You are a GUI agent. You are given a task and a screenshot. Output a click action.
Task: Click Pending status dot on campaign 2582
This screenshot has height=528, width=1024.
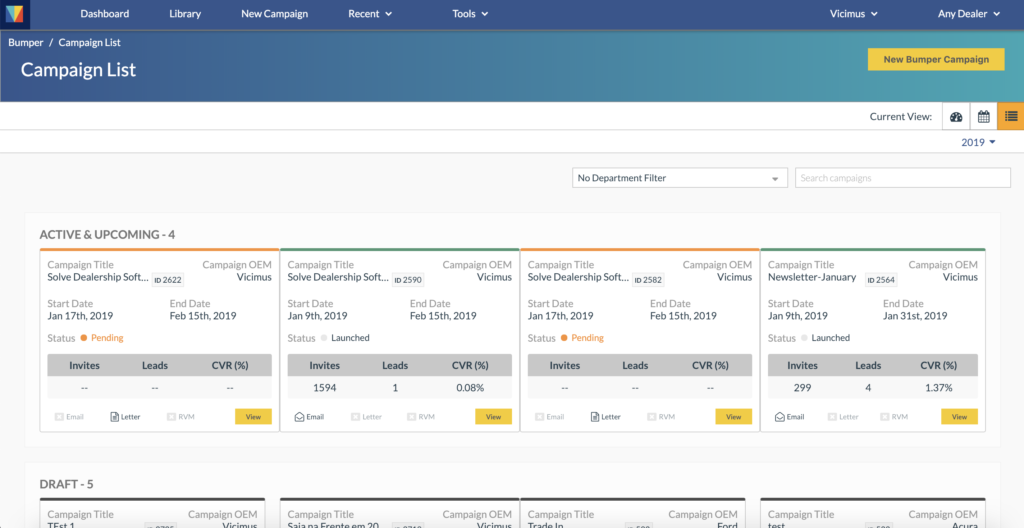[x=564, y=338]
